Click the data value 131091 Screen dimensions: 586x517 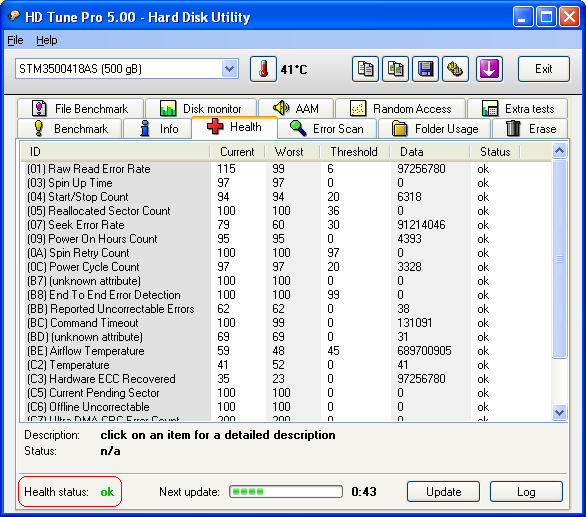(x=415, y=323)
